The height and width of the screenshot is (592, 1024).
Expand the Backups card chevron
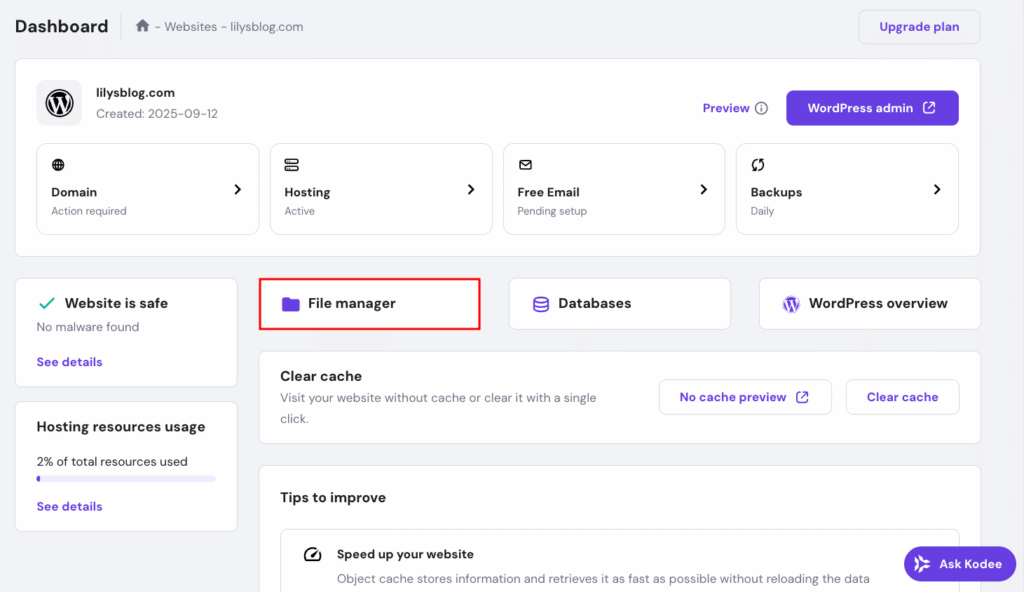tap(937, 189)
